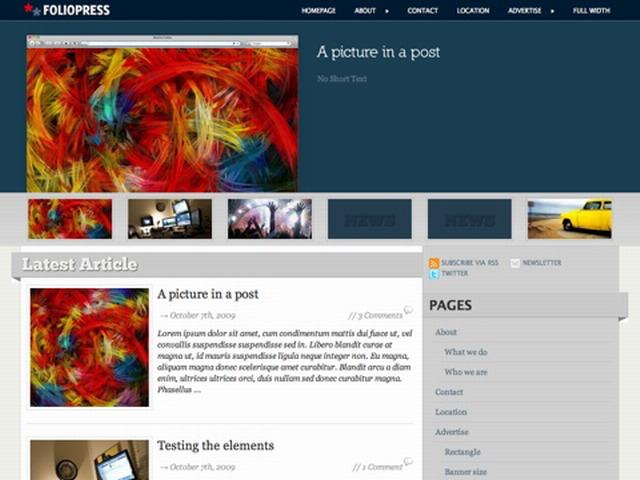Open 'Who we are' page link
The image size is (640, 480).
466,372
